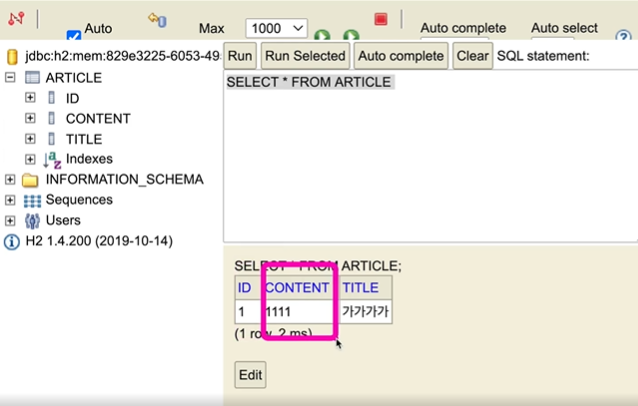Click the result cell showing 가가가가
Image resolution: width=638 pixels, height=406 pixels.
click(x=365, y=312)
